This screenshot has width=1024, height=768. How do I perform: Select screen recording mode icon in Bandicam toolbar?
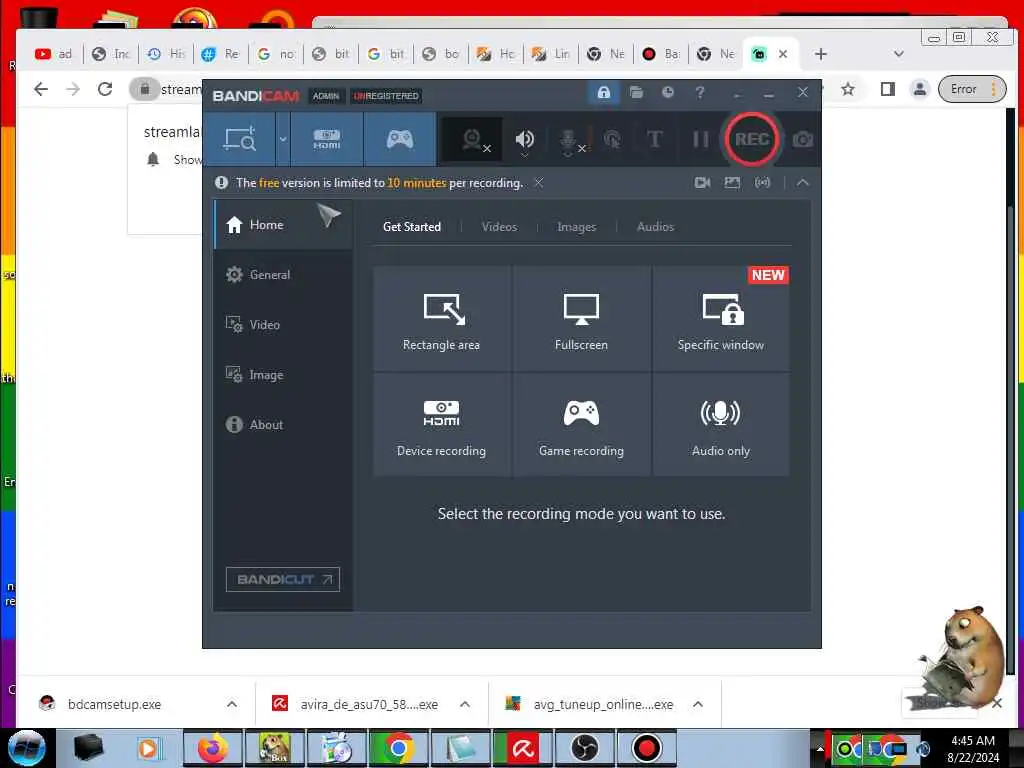tap(240, 139)
